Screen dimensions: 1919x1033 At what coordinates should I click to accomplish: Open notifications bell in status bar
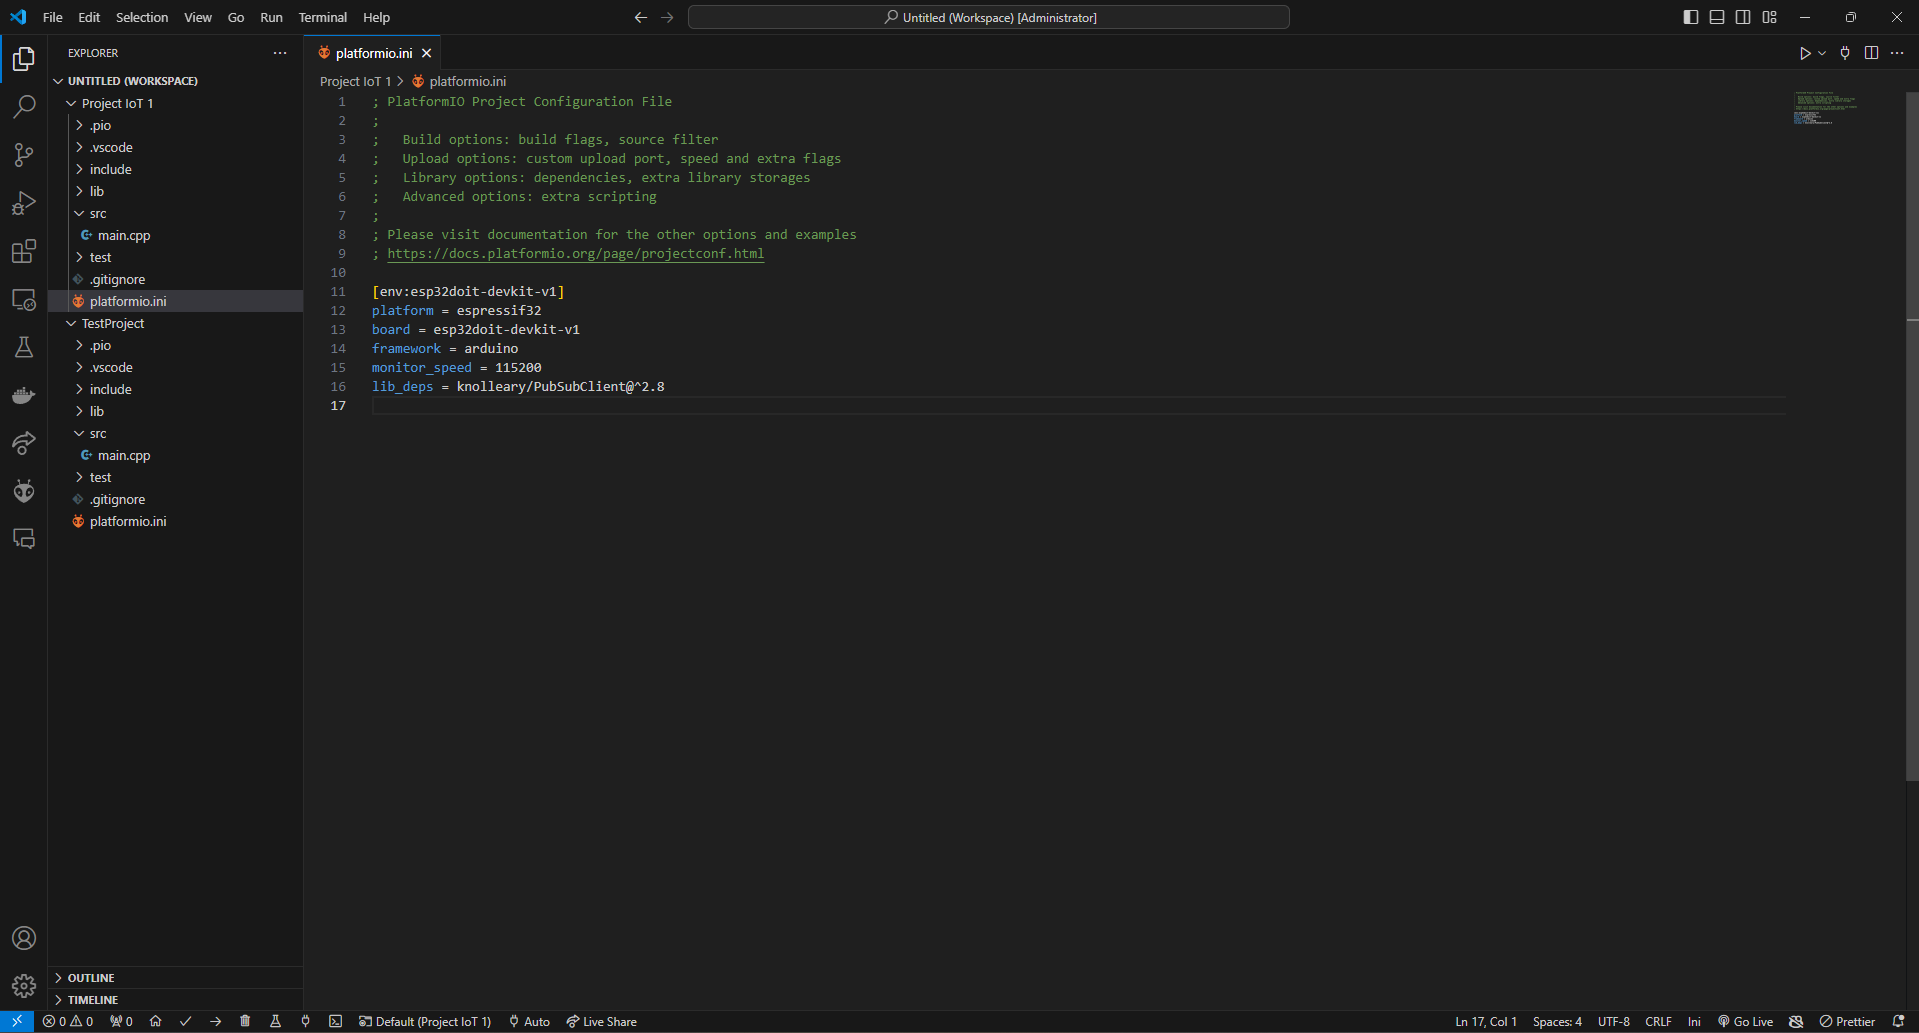[x=1898, y=1021]
